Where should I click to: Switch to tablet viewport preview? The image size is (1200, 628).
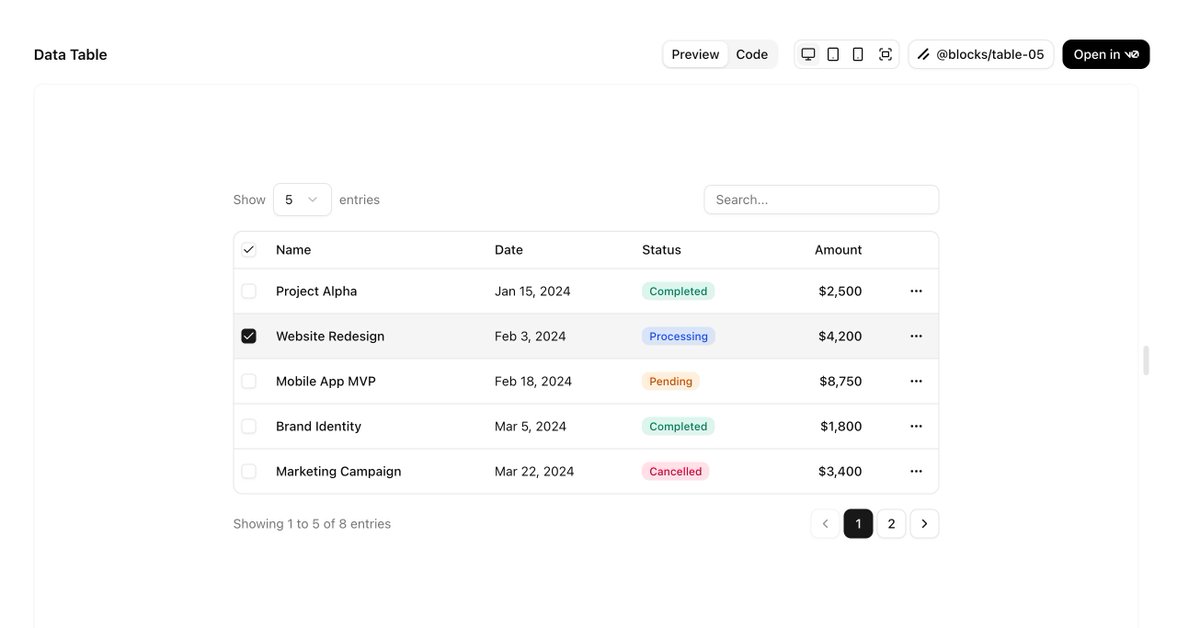click(x=833, y=54)
